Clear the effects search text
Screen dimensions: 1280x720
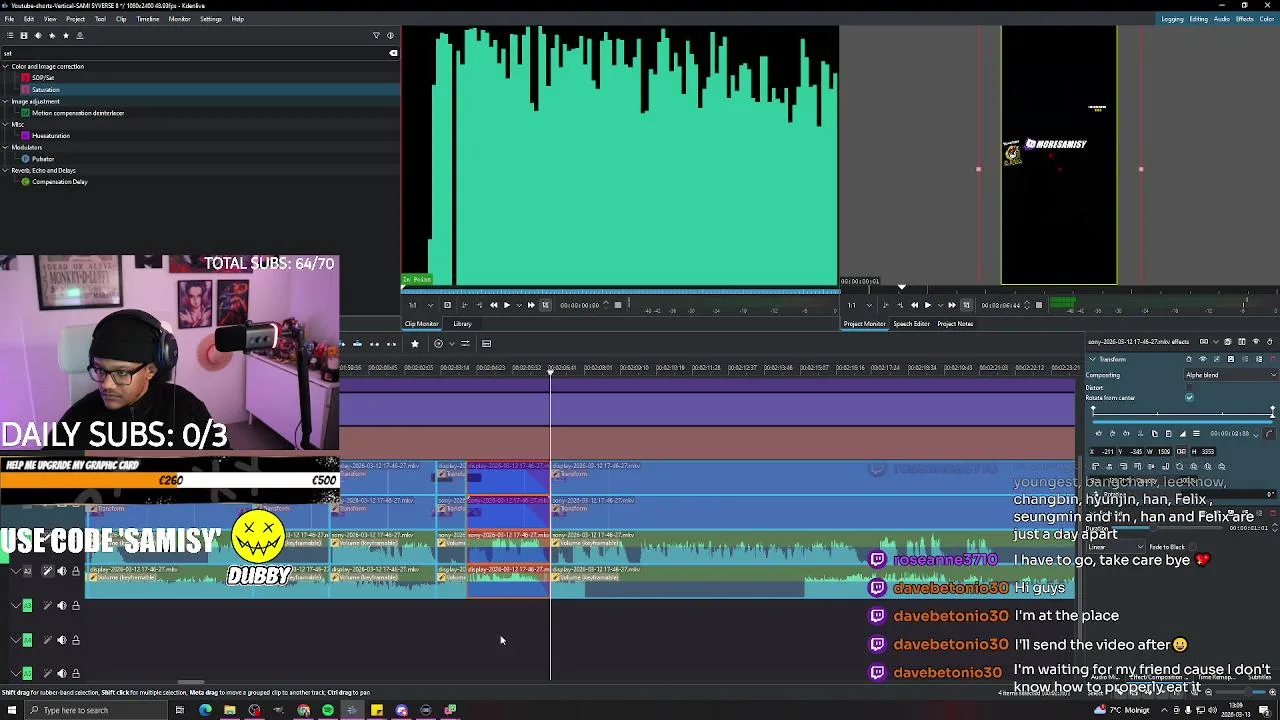[x=393, y=53]
